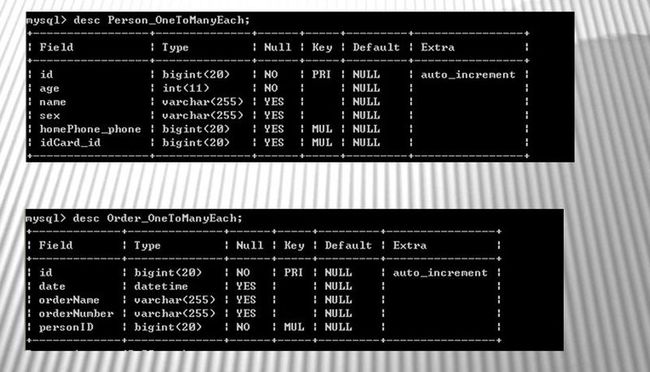The image size is (650, 372).
Task: Click the datetime type of date field
Action: (x=161, y=286)
